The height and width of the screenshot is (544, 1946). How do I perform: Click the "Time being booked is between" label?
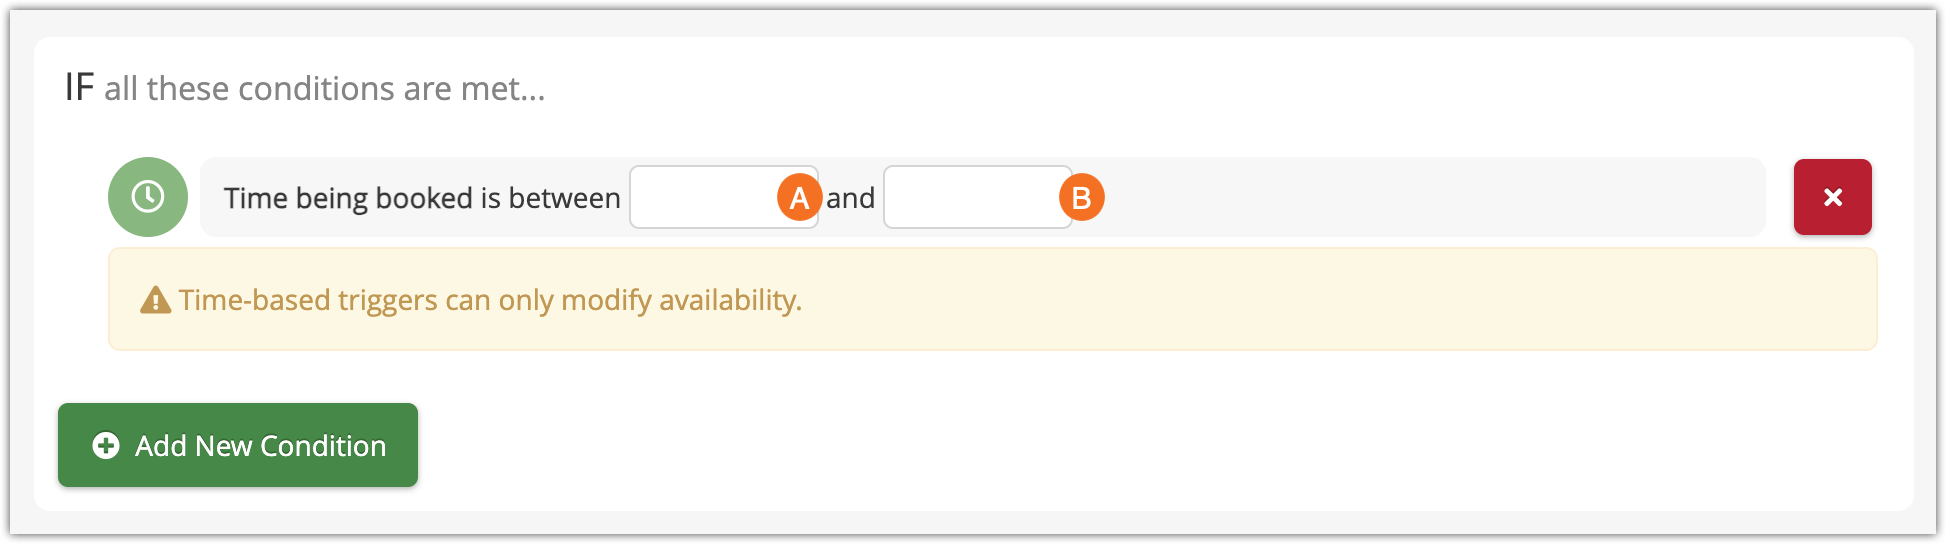[x=422, y=198]
